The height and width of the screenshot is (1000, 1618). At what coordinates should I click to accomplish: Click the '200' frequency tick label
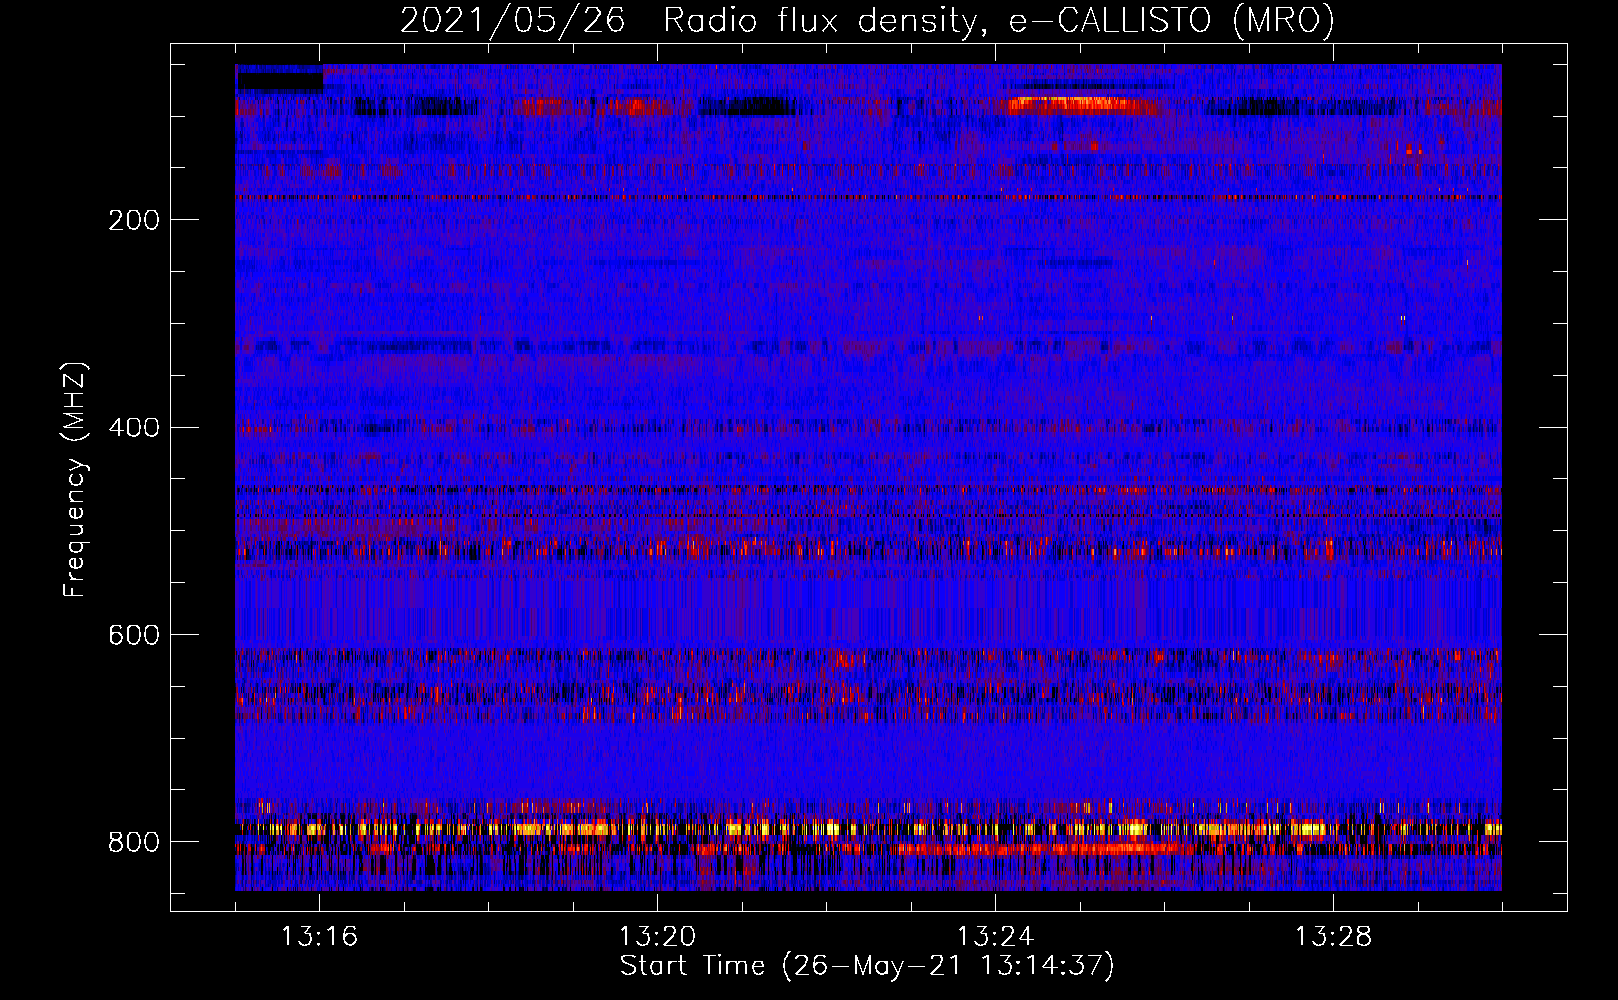coord(134,220)
